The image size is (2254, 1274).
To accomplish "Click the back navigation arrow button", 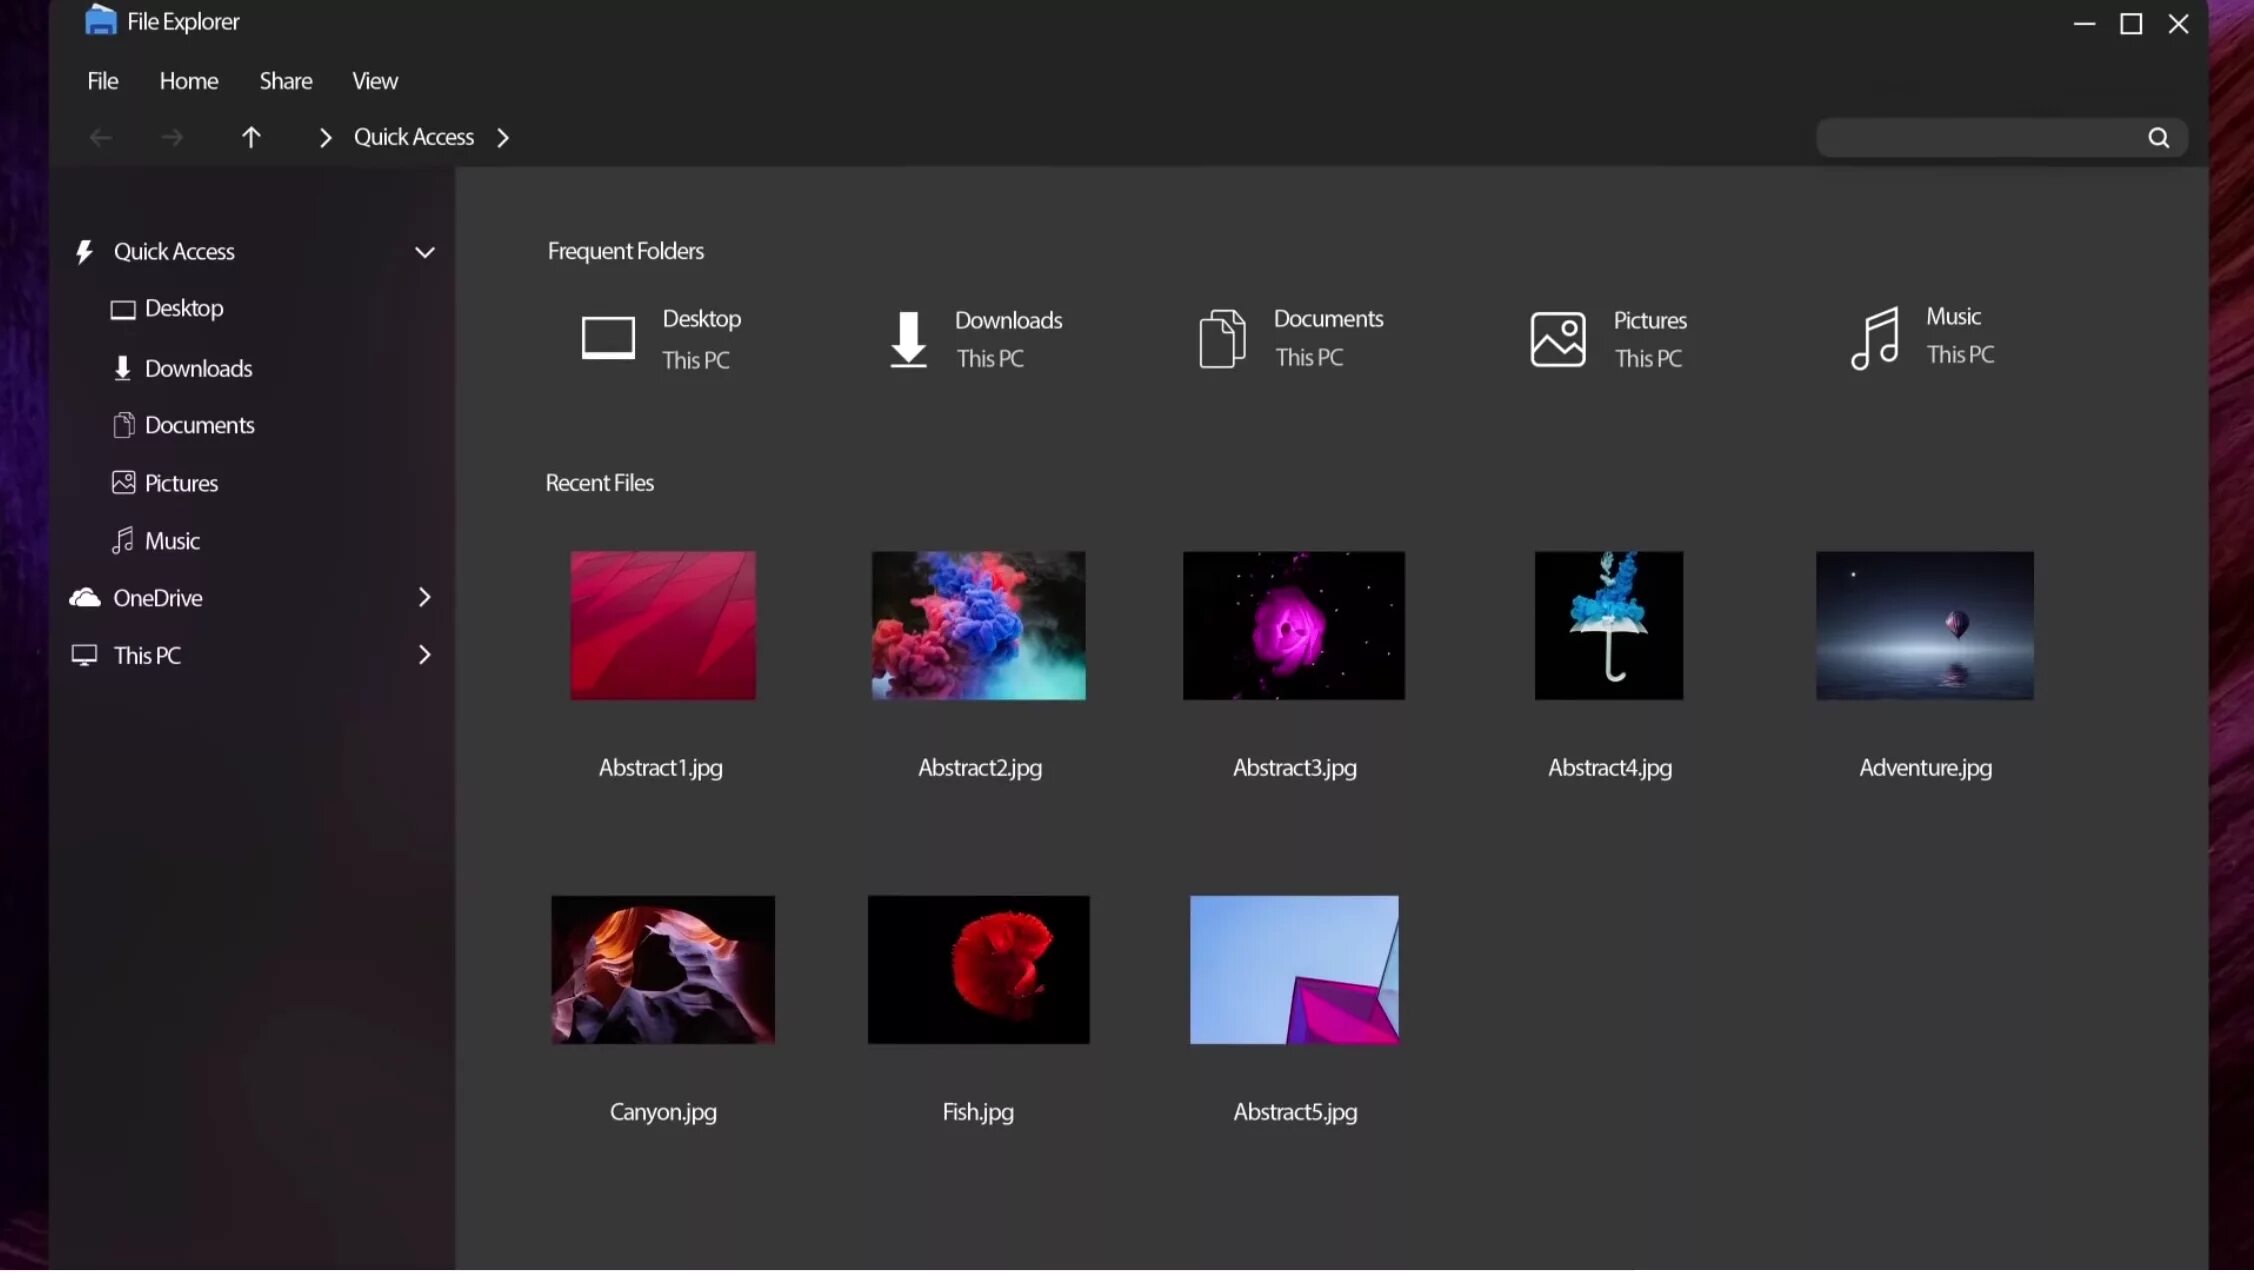I will [x=99, y=136].
